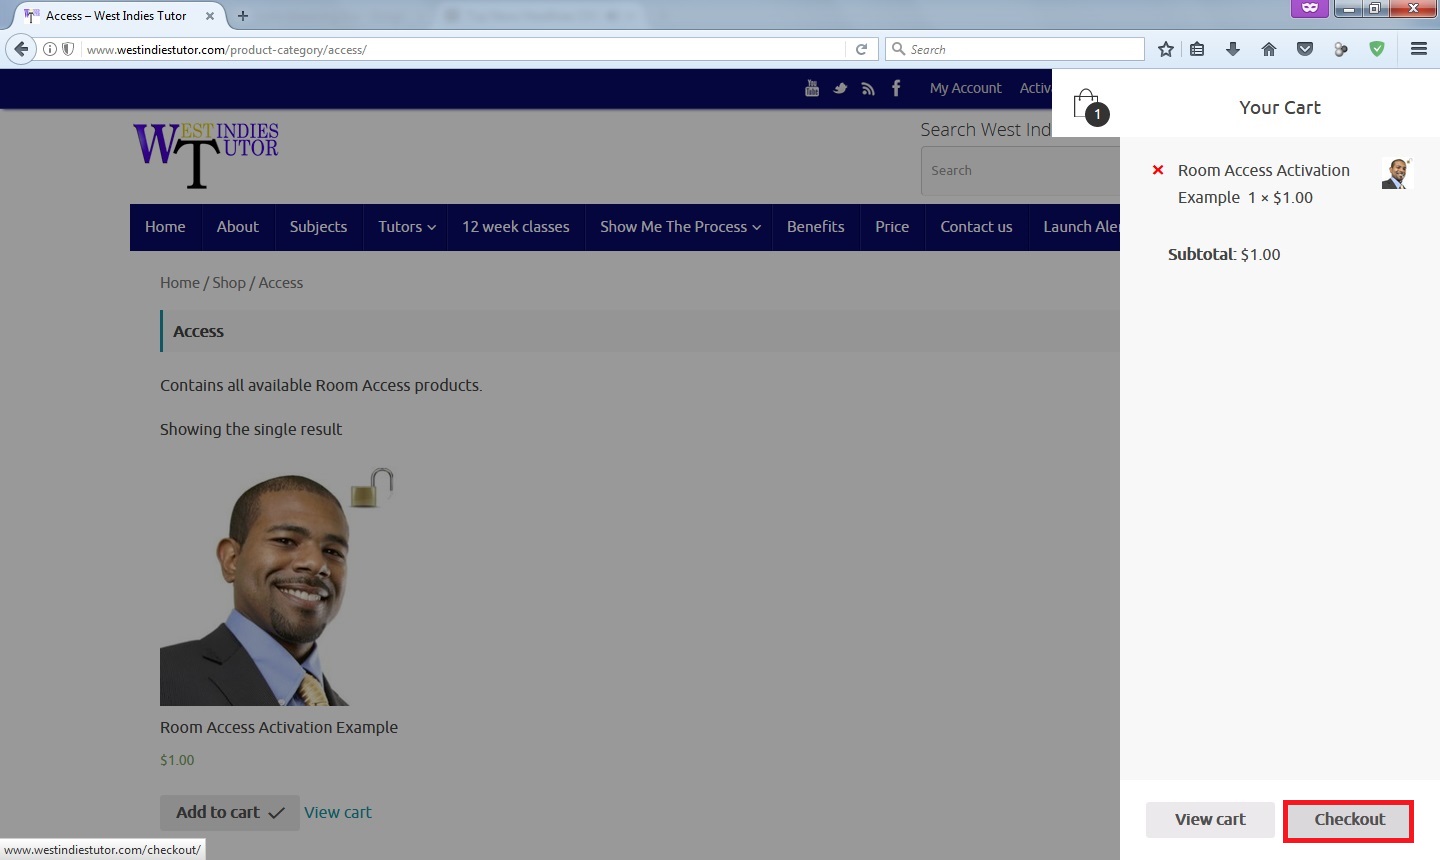Click the West Indies Tutor logo
Screen dimensions: 1440x860
pos(206,156)
